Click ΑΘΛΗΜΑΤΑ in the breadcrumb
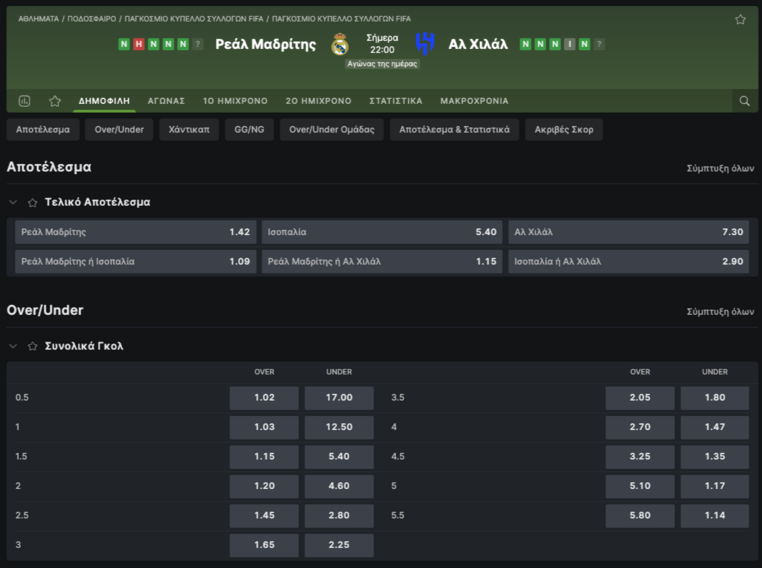The image size is (762, 568). (x=38, y=19)
